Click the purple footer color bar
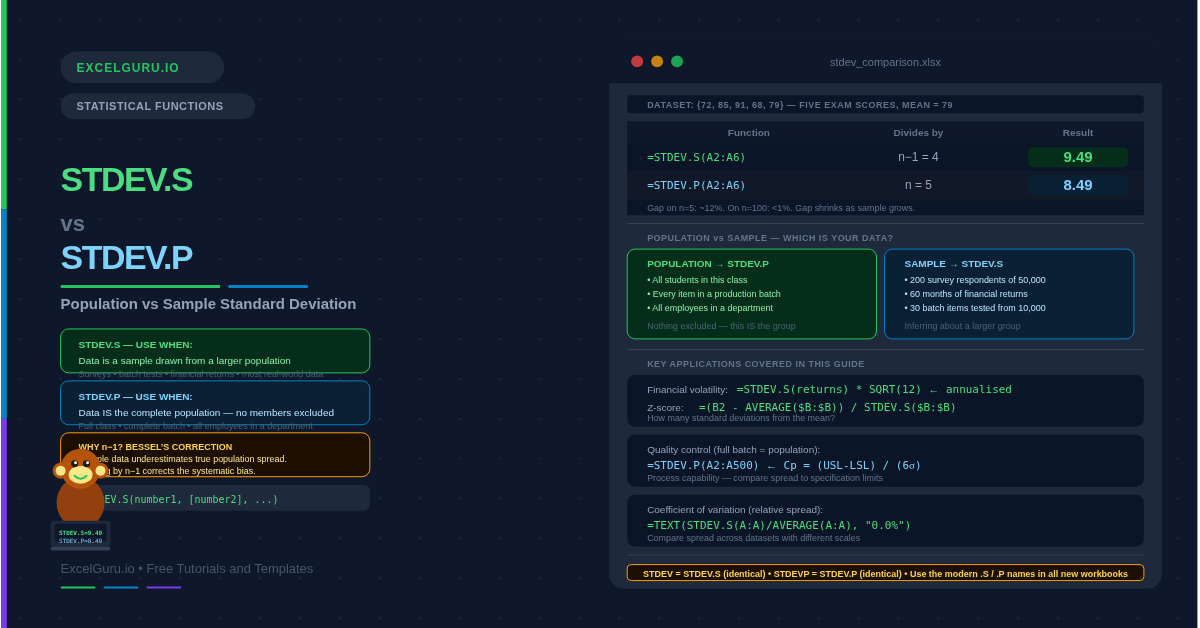The height and width of the screenshot is (628, 1200). point(163,587)
